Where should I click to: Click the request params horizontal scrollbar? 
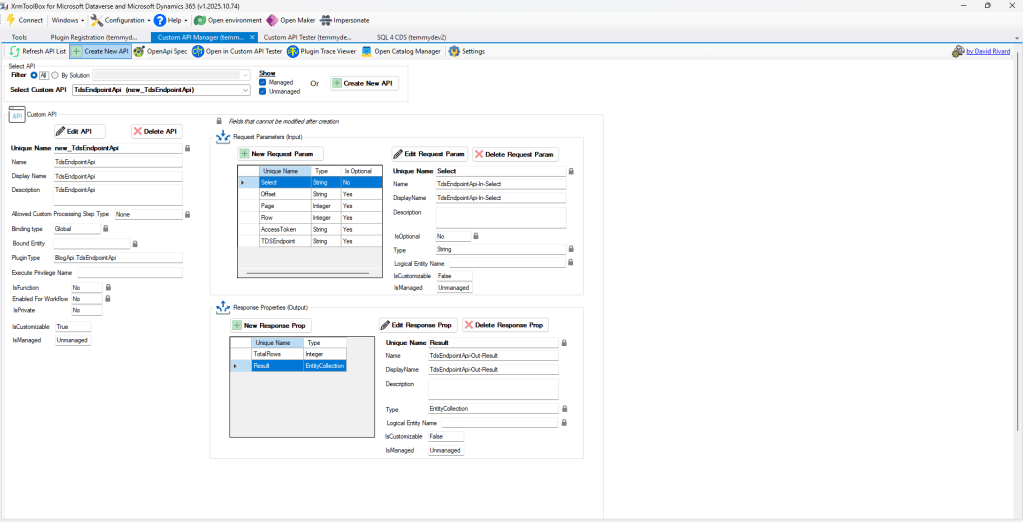(x=309, y=273)
